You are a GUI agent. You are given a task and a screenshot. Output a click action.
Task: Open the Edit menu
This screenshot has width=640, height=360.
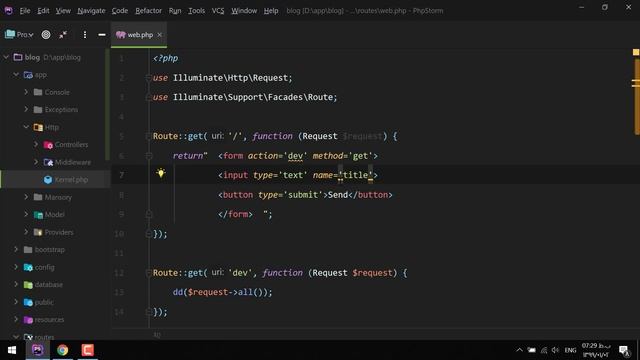pyautogui.click(x=43, y=11)
